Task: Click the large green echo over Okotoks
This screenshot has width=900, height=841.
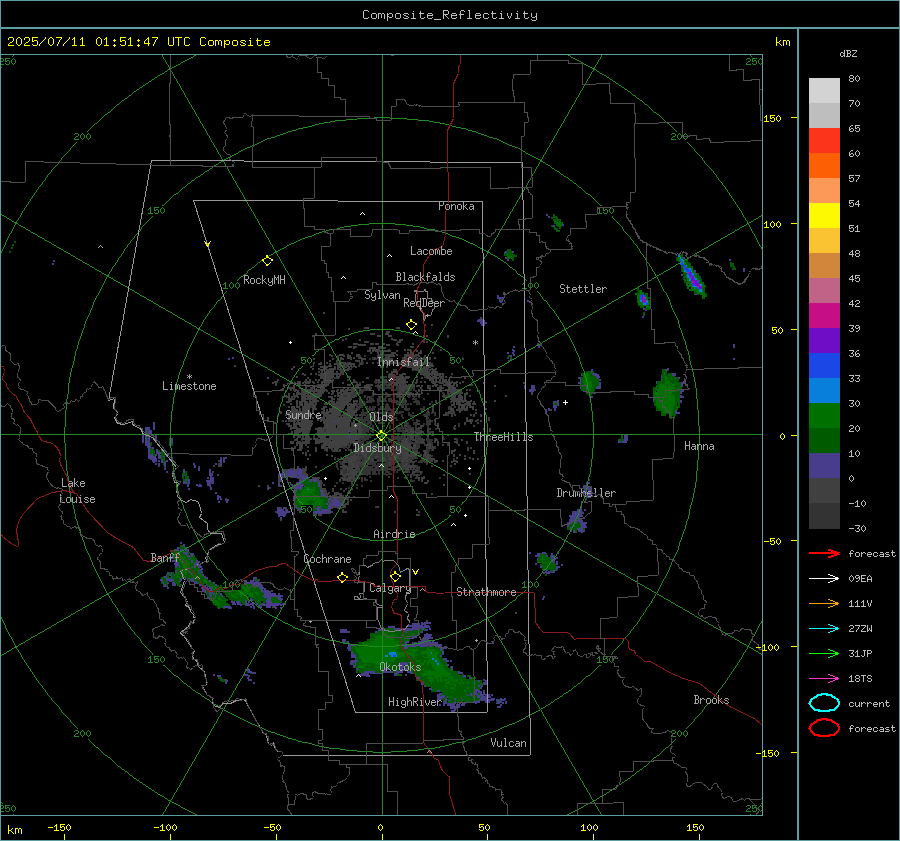Action: [419, 666]
